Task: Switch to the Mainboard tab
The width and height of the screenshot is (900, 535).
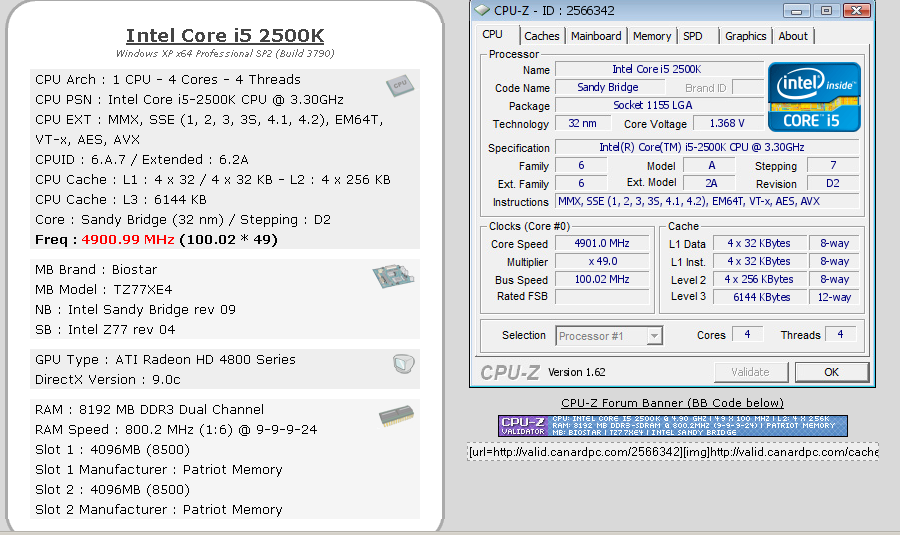Action: coord(596,36)
